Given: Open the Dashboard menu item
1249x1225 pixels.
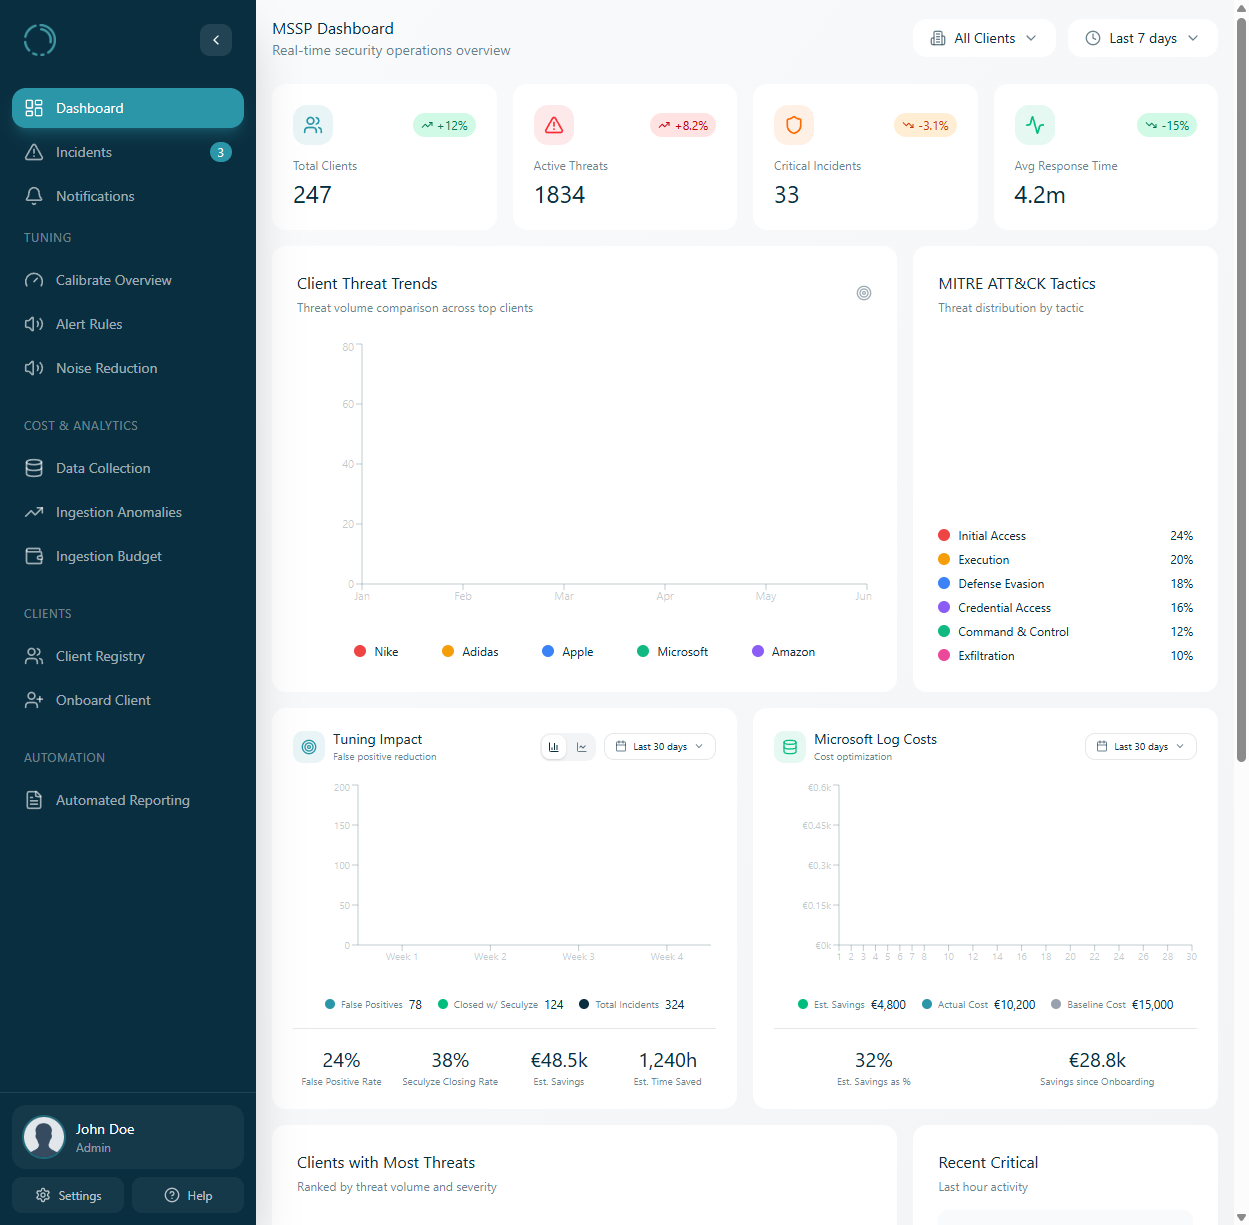Looking at the screenshot, I should coord(128,108).
